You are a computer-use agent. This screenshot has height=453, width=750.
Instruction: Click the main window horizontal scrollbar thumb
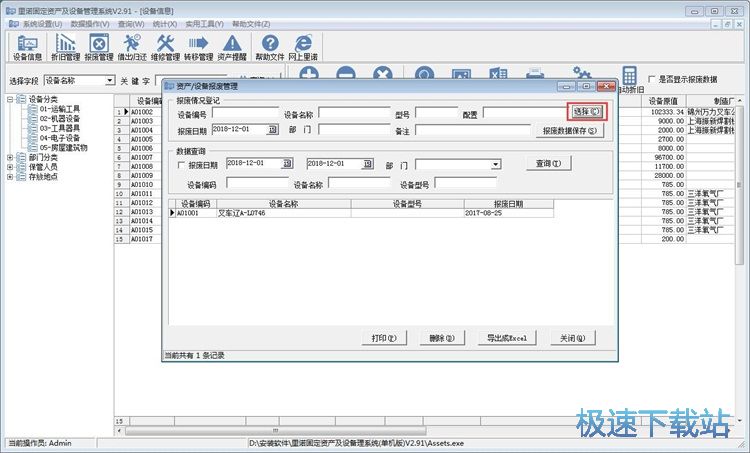[x=275, y=431]
